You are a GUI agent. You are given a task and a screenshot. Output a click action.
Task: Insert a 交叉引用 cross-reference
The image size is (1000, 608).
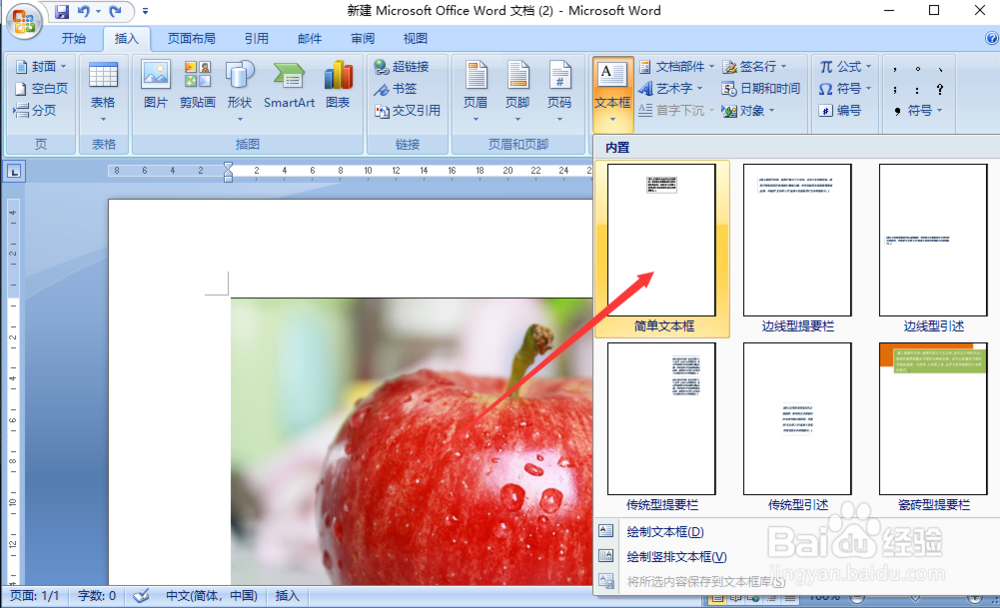pyautogui.click(x=408, y=110)
